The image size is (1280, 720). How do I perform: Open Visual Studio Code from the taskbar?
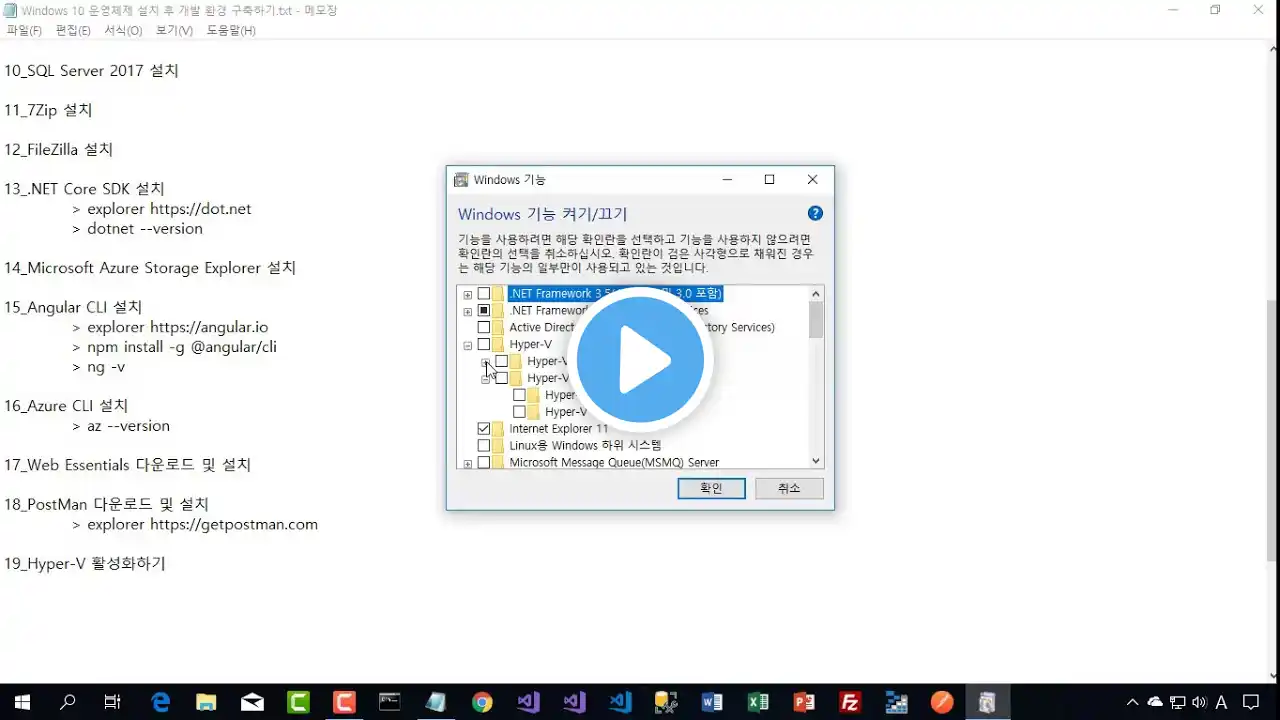pos(620,702)
